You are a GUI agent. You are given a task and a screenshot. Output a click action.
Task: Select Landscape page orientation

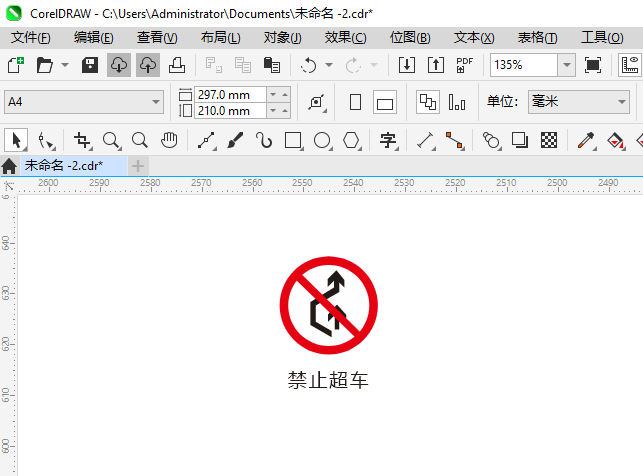point(385,102)
